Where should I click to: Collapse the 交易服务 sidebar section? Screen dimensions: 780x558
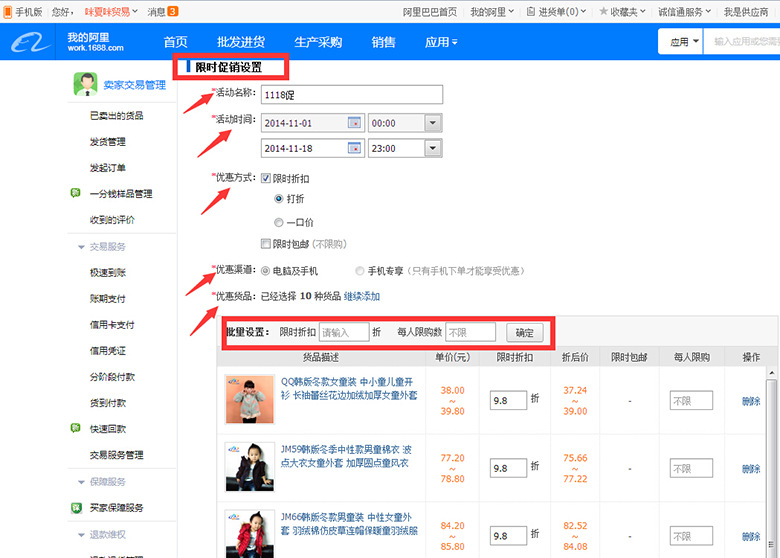[x=81, y=246]
